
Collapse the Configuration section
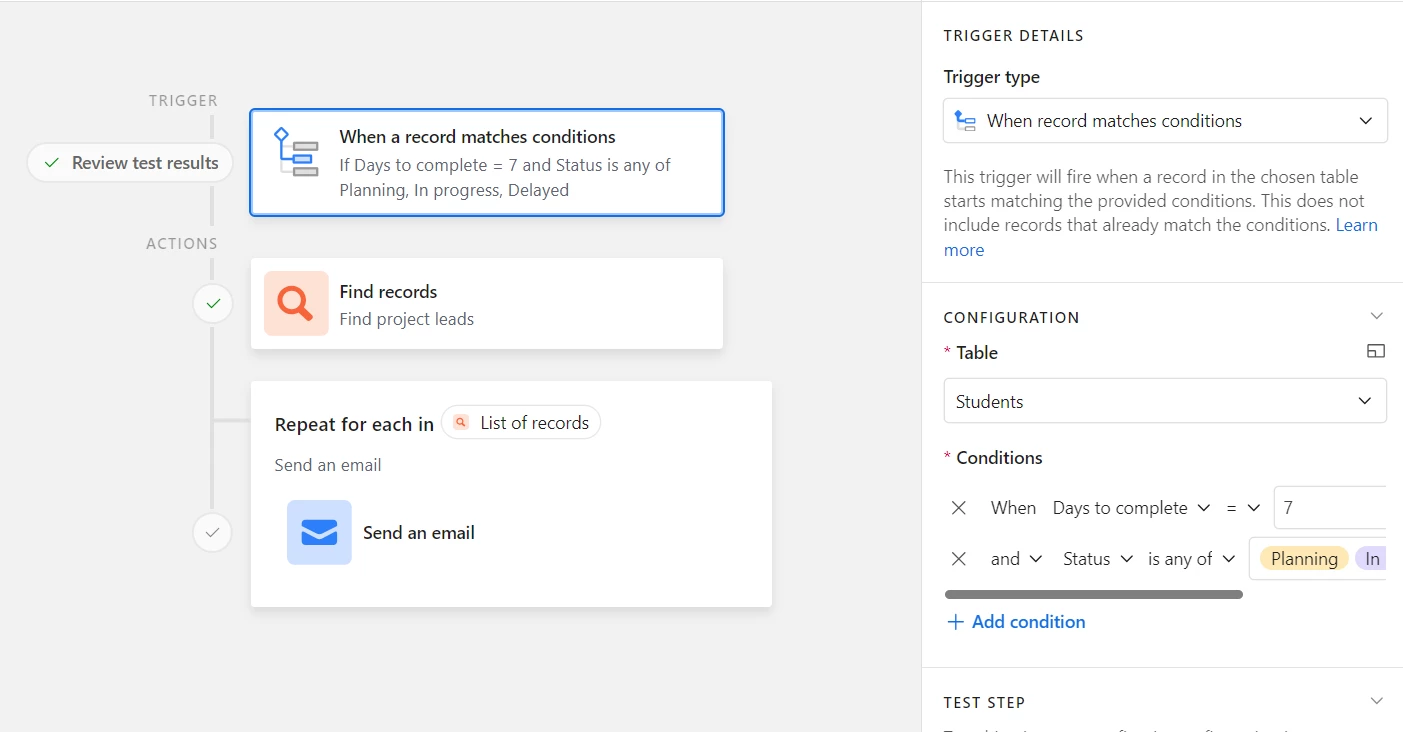click(x=1376, y=316)
